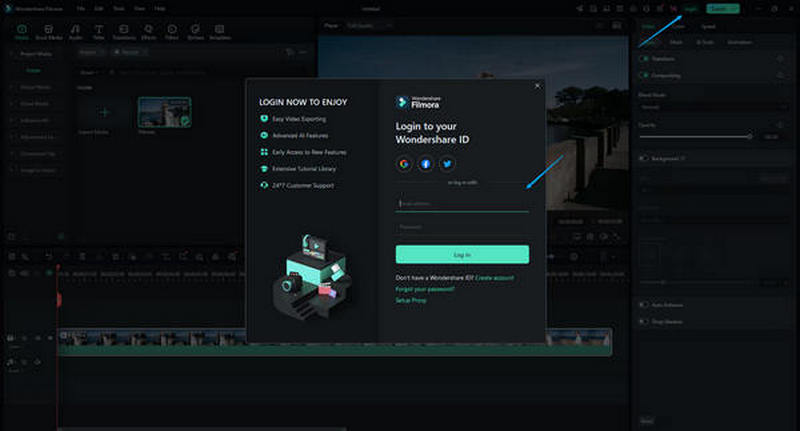The width and height of the screenshot is (800, 431).
Task: Open the File menu
Action: pyautogui.click(x=81, y=9)
